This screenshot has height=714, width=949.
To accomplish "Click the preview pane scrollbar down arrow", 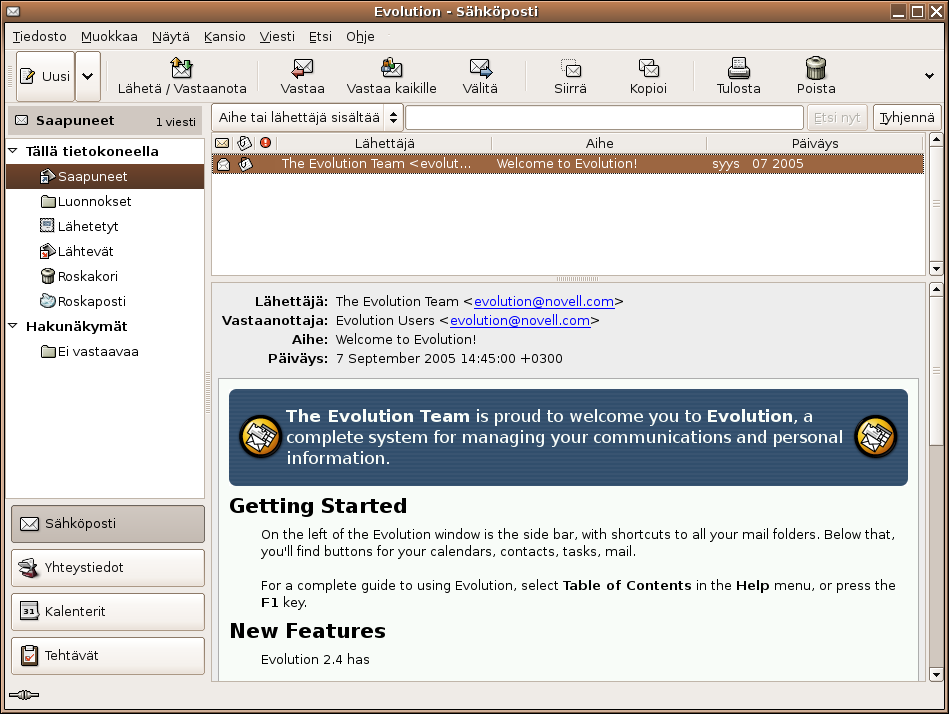I will (x=936, y=674).
